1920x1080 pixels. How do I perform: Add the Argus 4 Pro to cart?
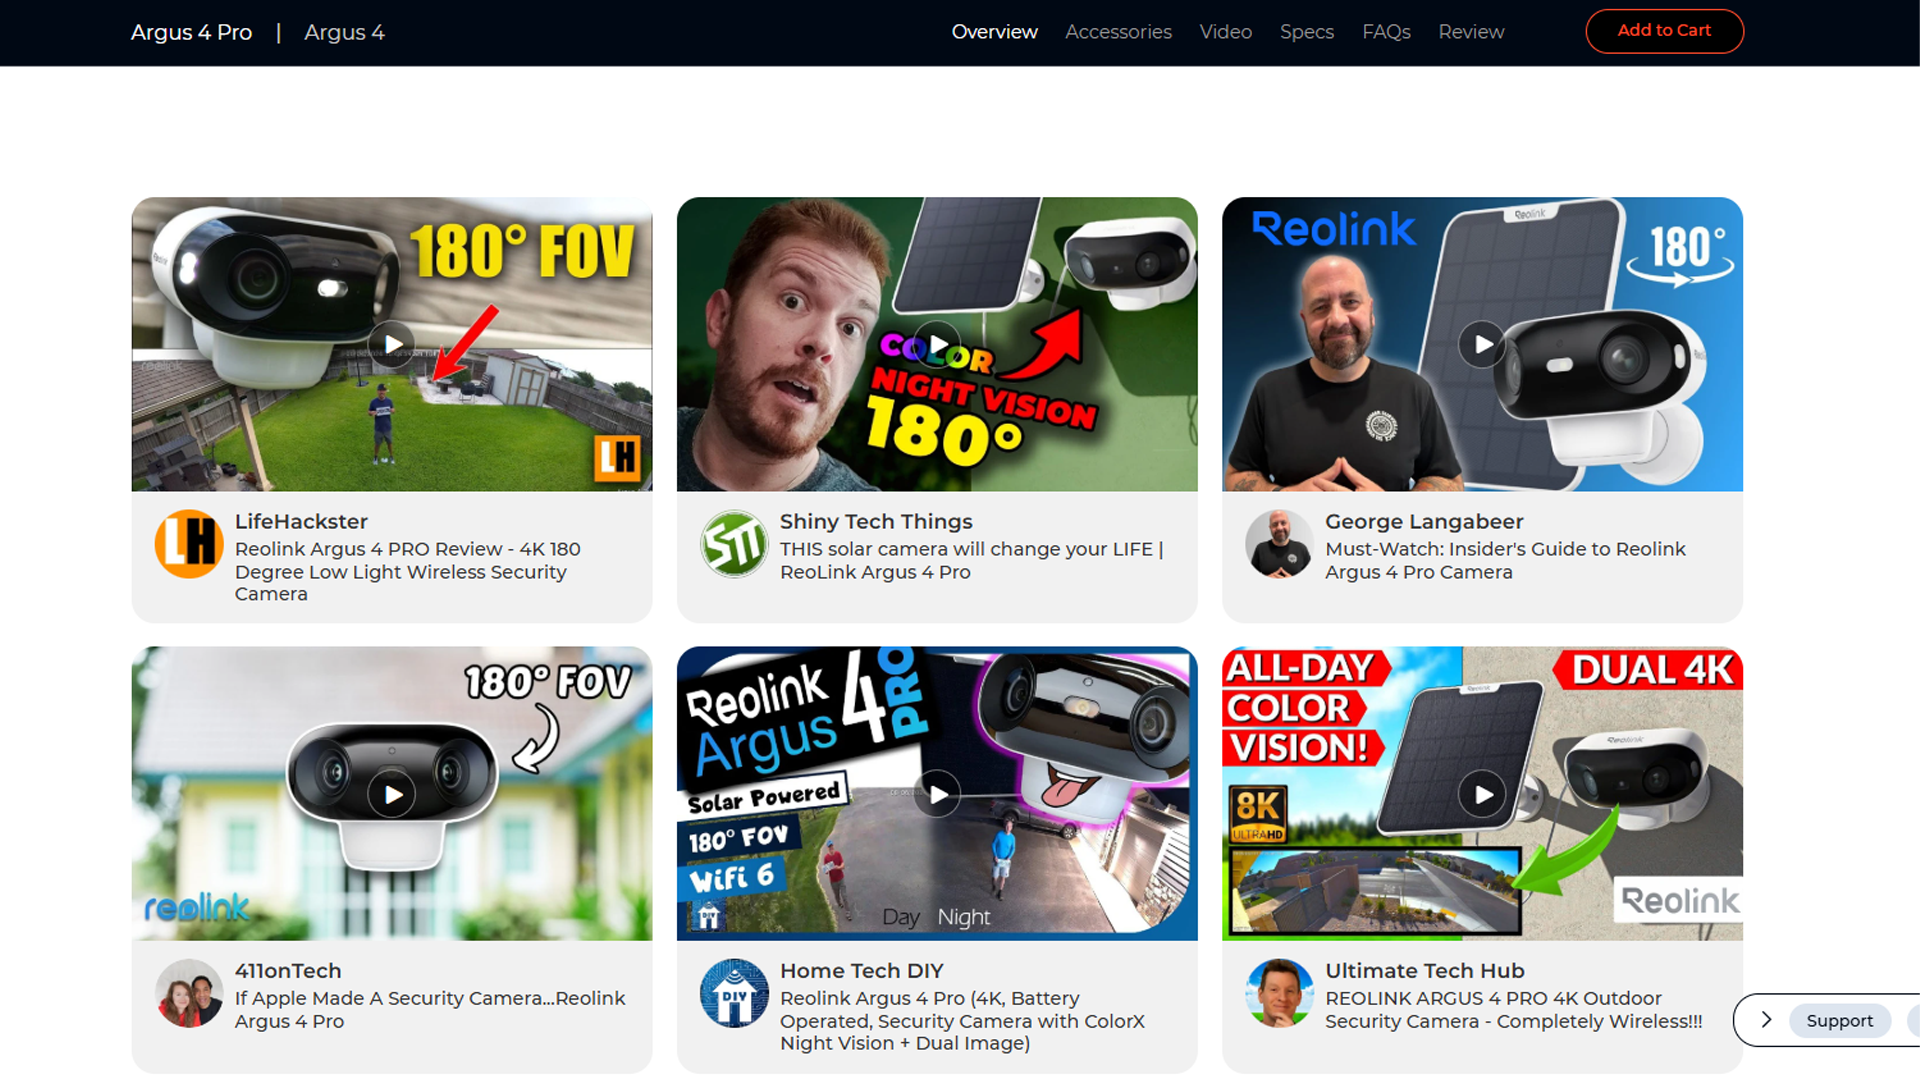coord(1664,31)
